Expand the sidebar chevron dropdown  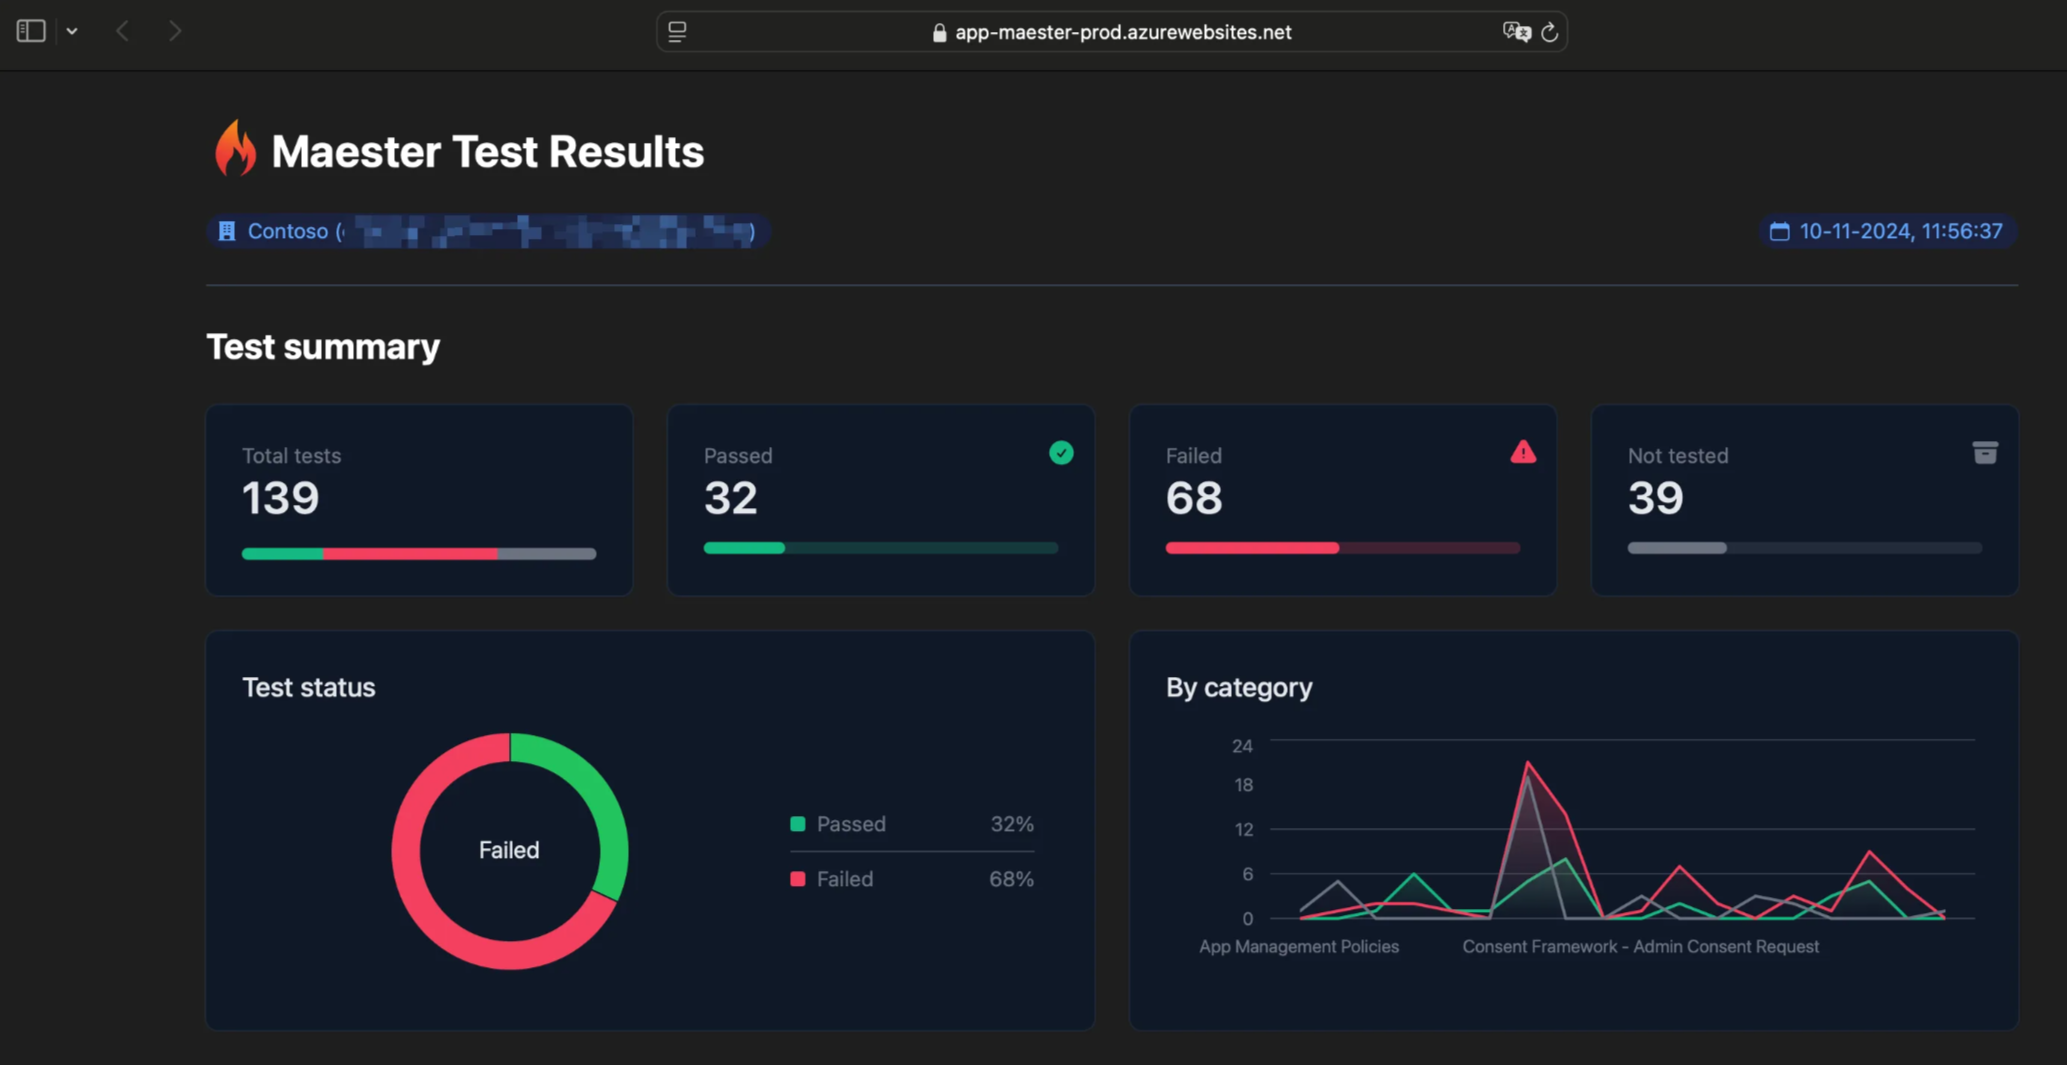72,31
